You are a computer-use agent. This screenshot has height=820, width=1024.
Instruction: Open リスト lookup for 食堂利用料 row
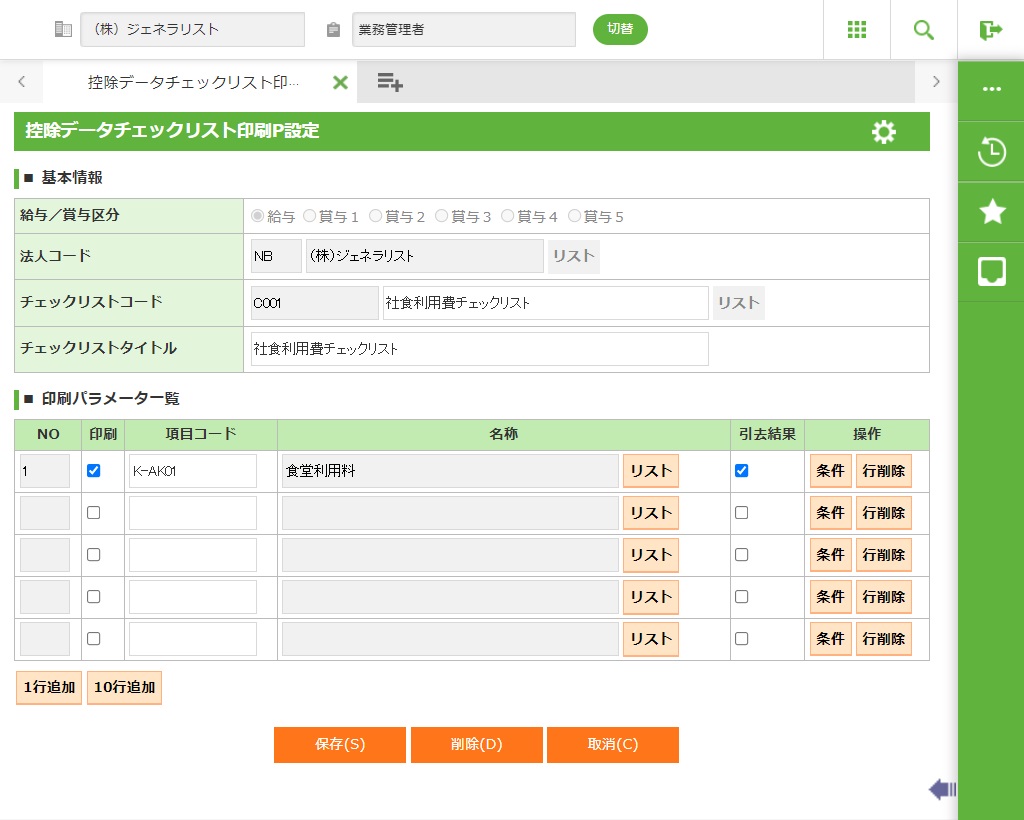(x=650, y=471)
